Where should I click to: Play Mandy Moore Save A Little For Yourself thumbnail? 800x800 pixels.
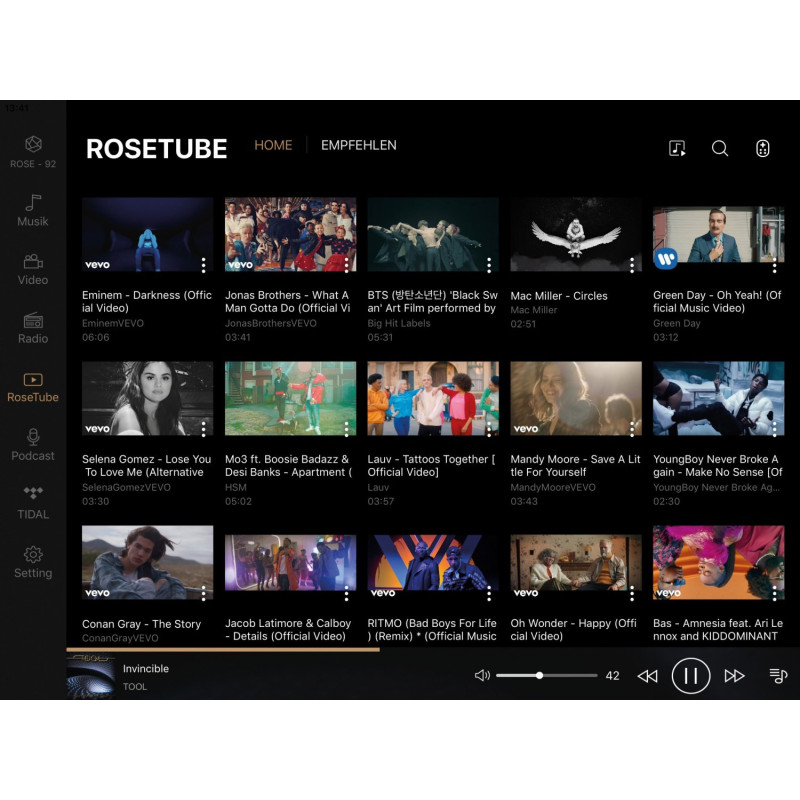pyautogui.click(x=576, y=398)
